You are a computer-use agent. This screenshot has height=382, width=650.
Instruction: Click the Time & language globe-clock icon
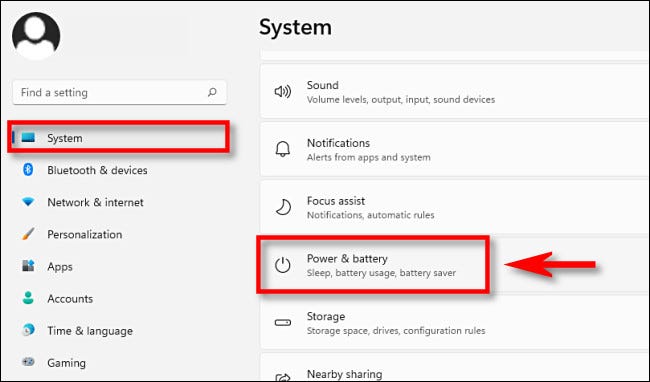coord(28,330)
